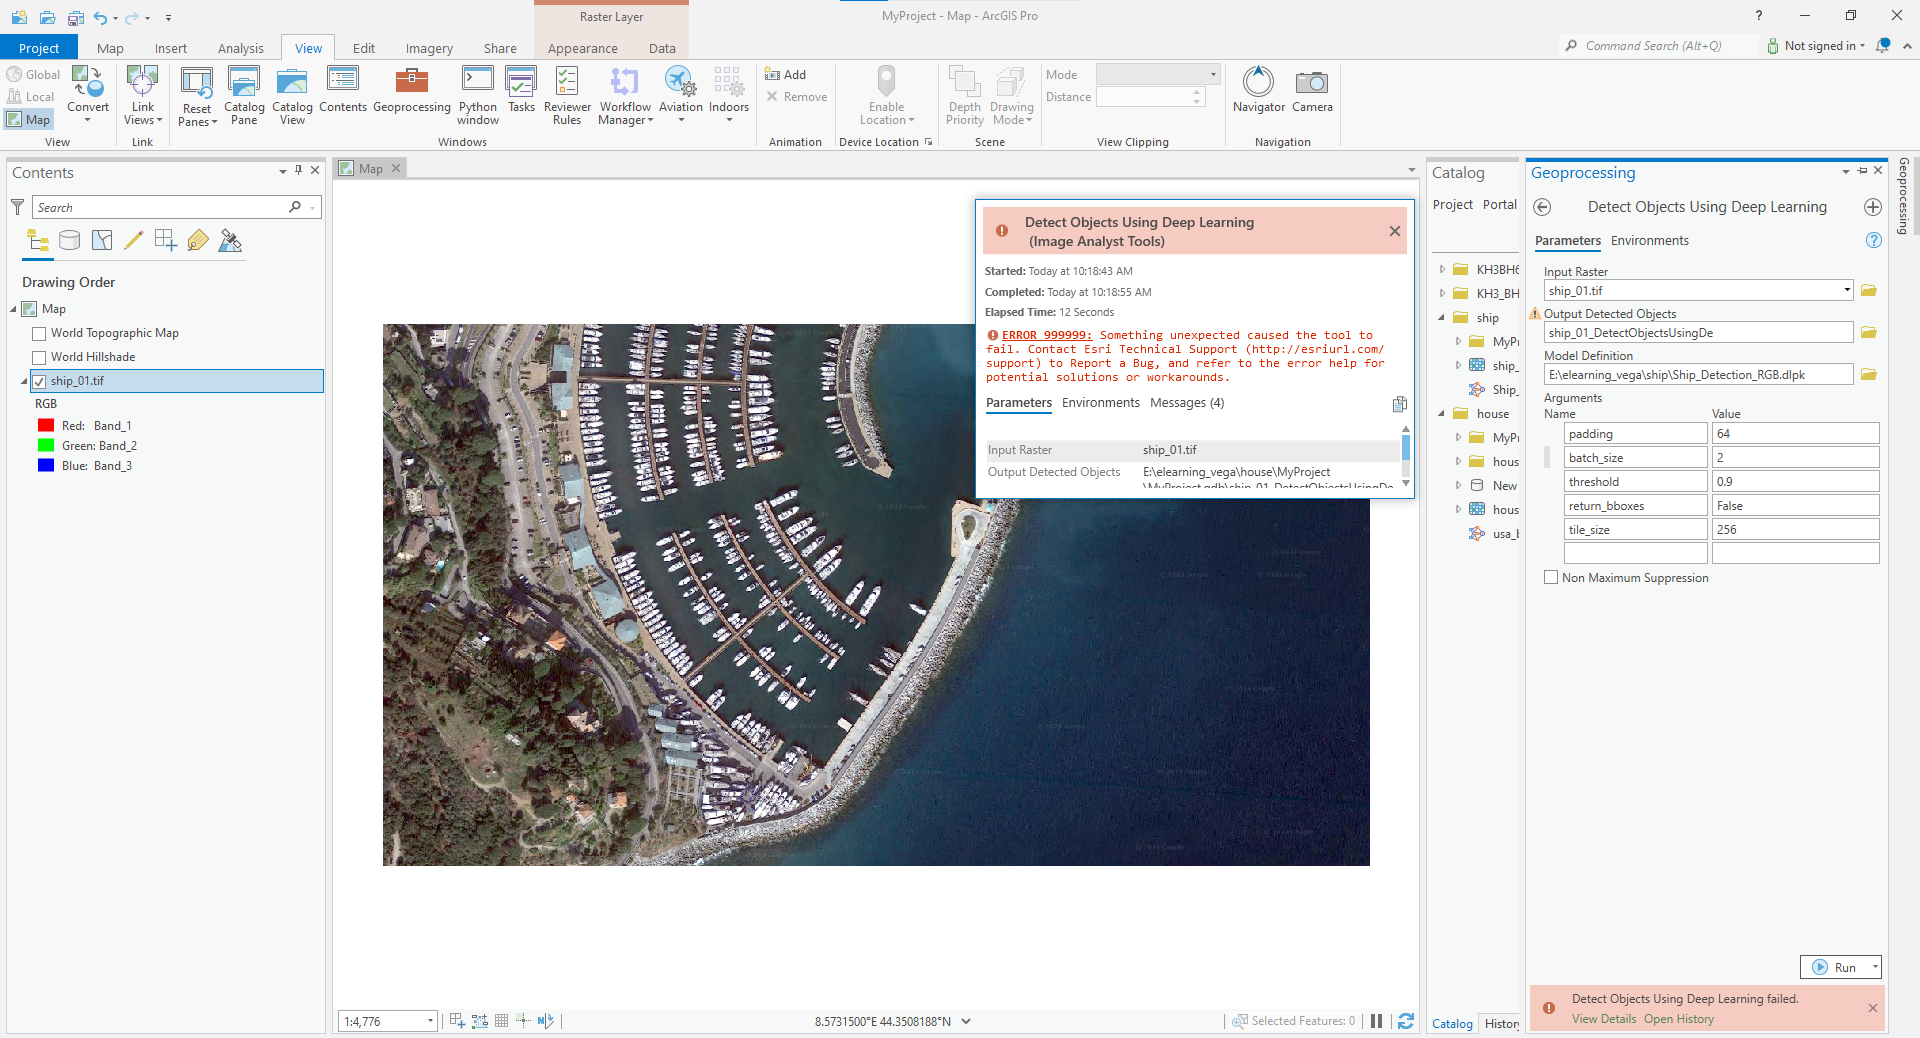Click the Red Band_1 color swatch
This screenshot has height=1038, width=1920.
[46, 426]
